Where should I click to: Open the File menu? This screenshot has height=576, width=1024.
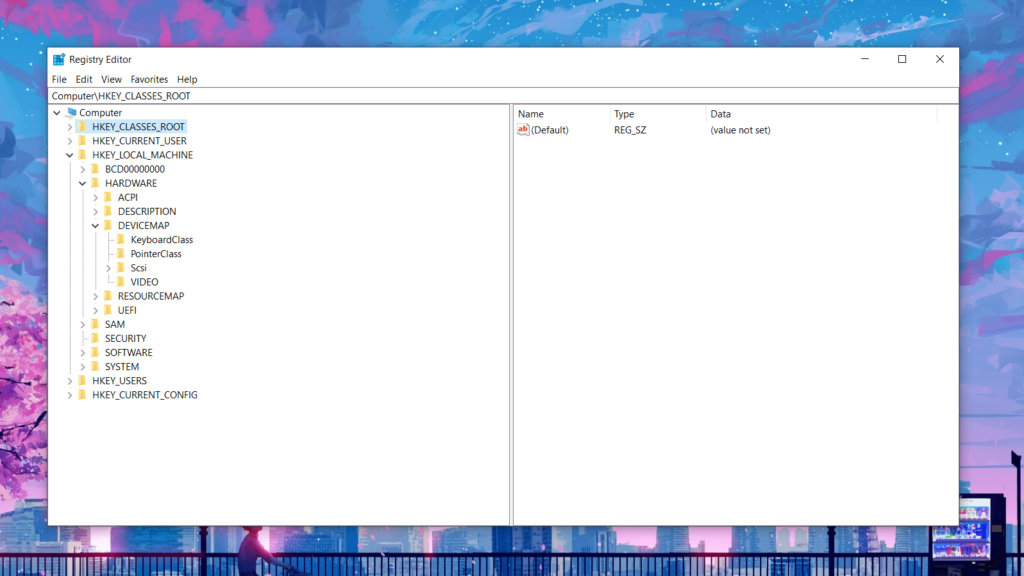tap(59, 79)
